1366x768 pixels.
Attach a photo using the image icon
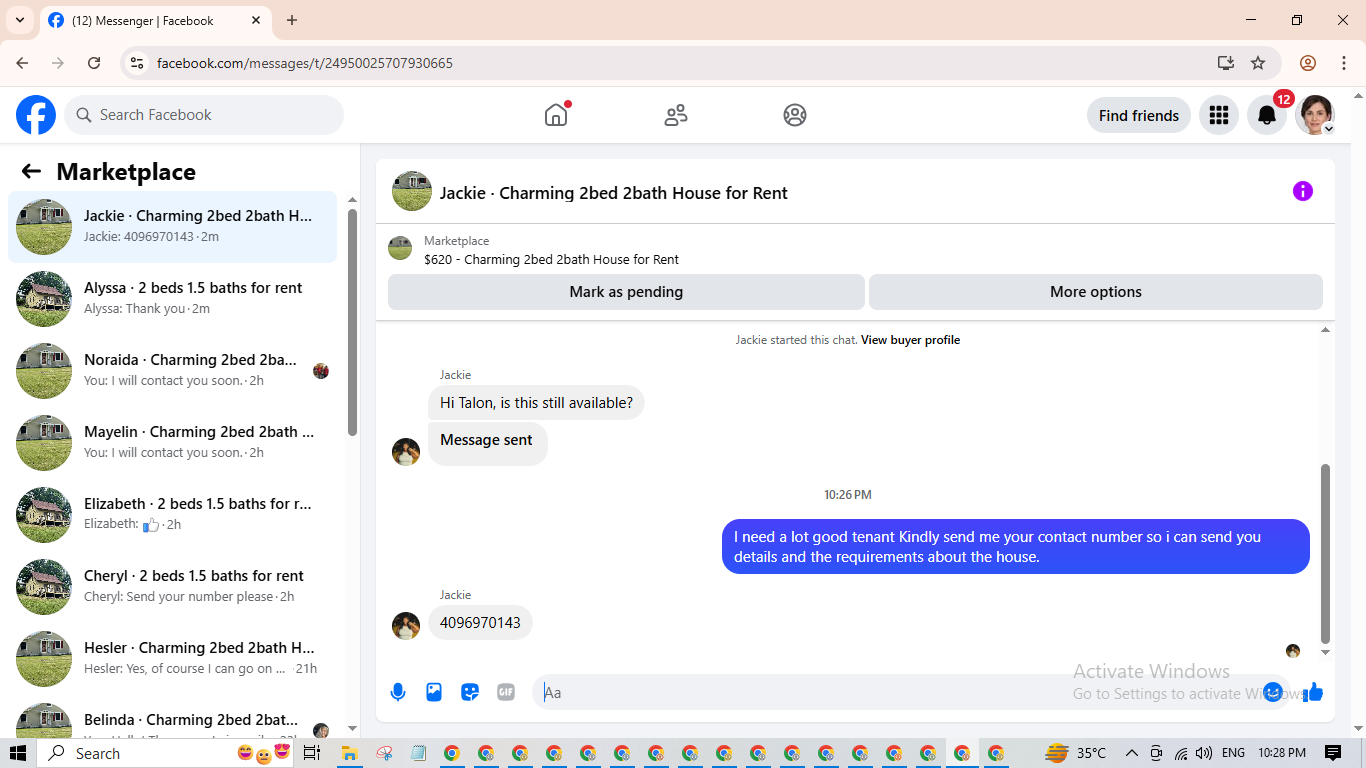(434, 692)
